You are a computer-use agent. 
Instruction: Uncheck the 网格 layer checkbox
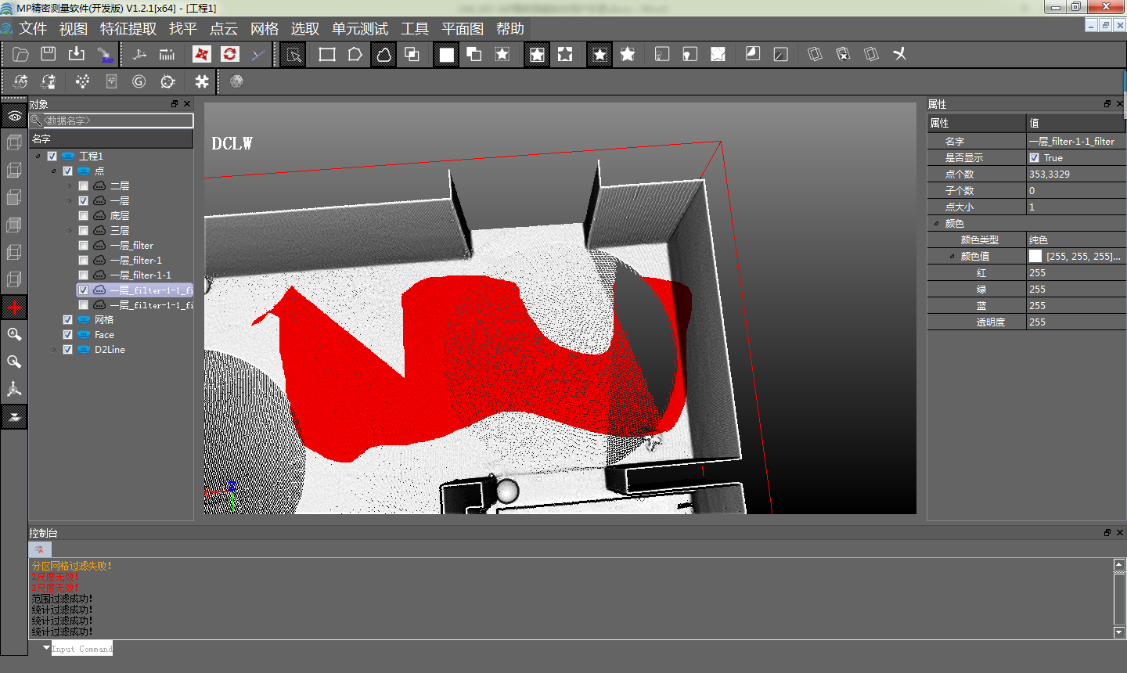tap(68, 320)
